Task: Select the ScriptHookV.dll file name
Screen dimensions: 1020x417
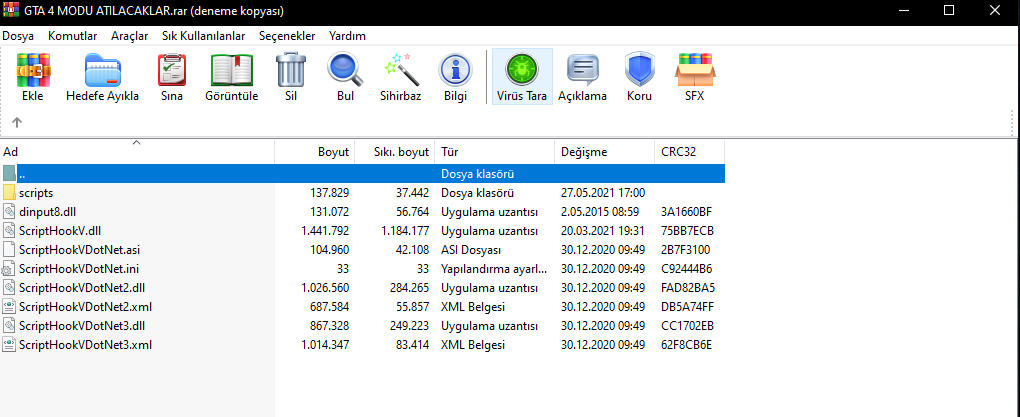Action: click(x=60, y=230)
